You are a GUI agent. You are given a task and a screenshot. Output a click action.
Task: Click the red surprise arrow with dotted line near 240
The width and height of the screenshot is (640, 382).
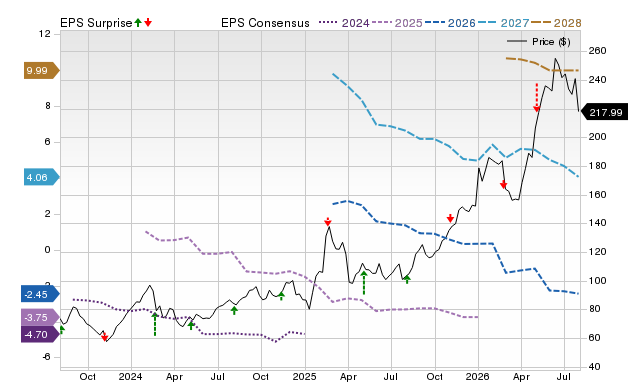coord(537,98)
